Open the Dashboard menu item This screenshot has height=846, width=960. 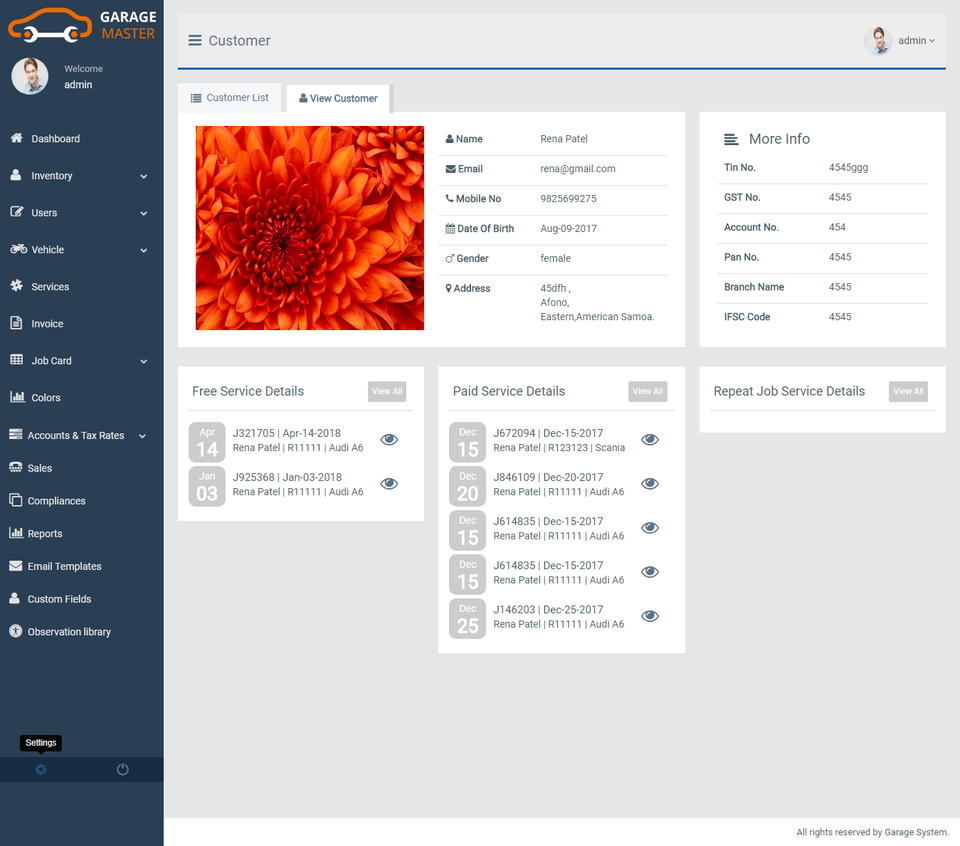pos(56,139)
